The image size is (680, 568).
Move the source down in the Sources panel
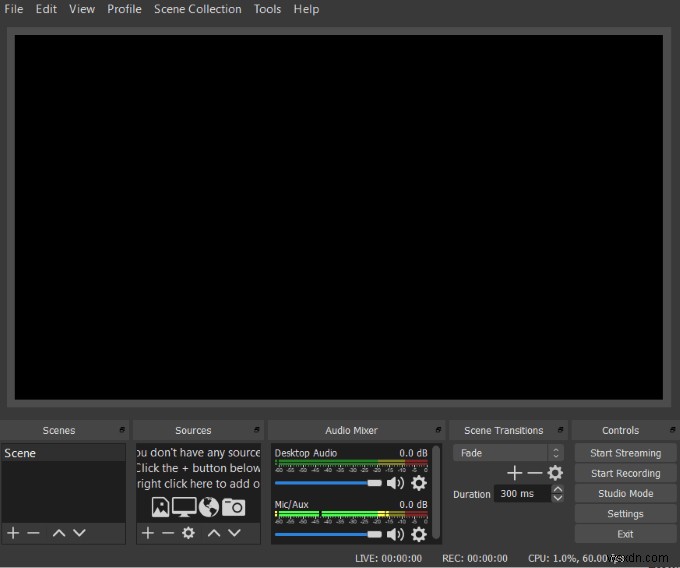tap(234, 533)
